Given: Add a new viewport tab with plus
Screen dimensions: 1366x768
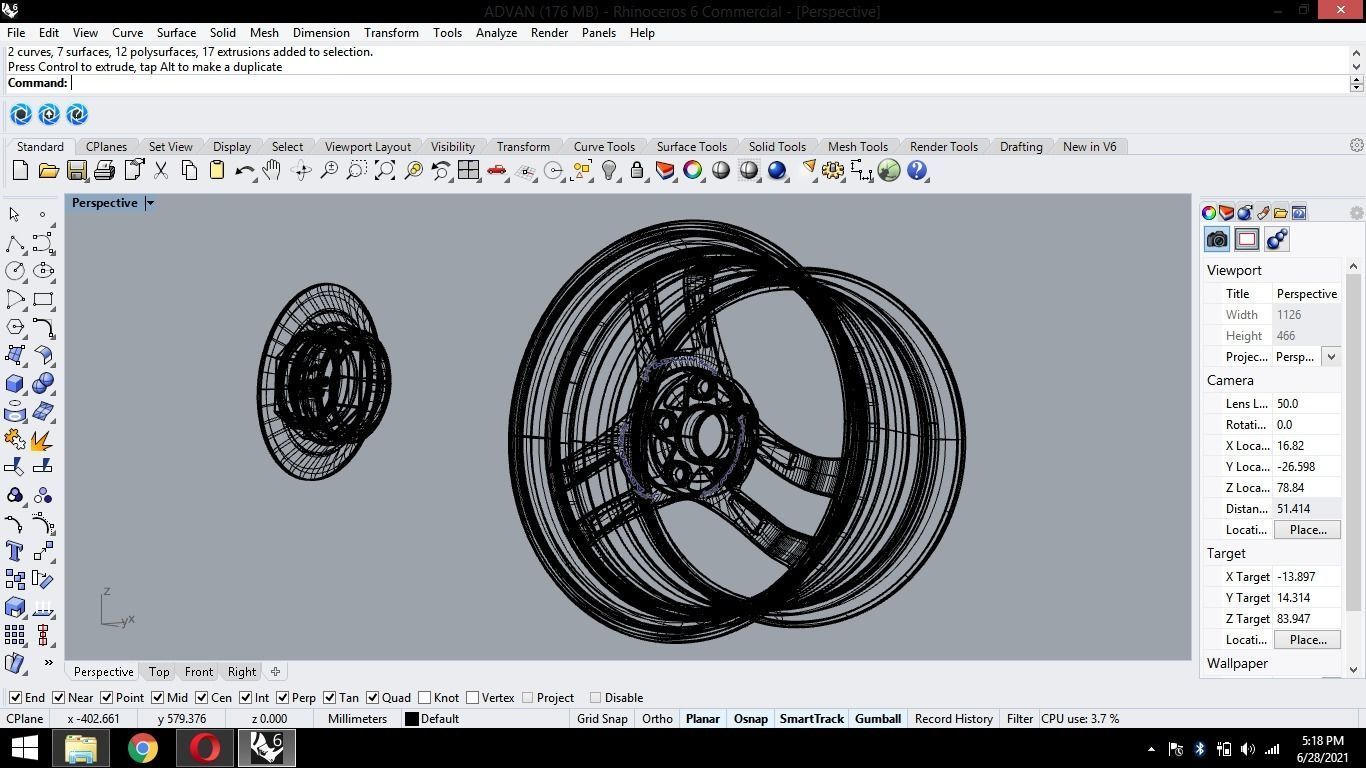Looking at the screenshot, I should click(x=275, y=672).
